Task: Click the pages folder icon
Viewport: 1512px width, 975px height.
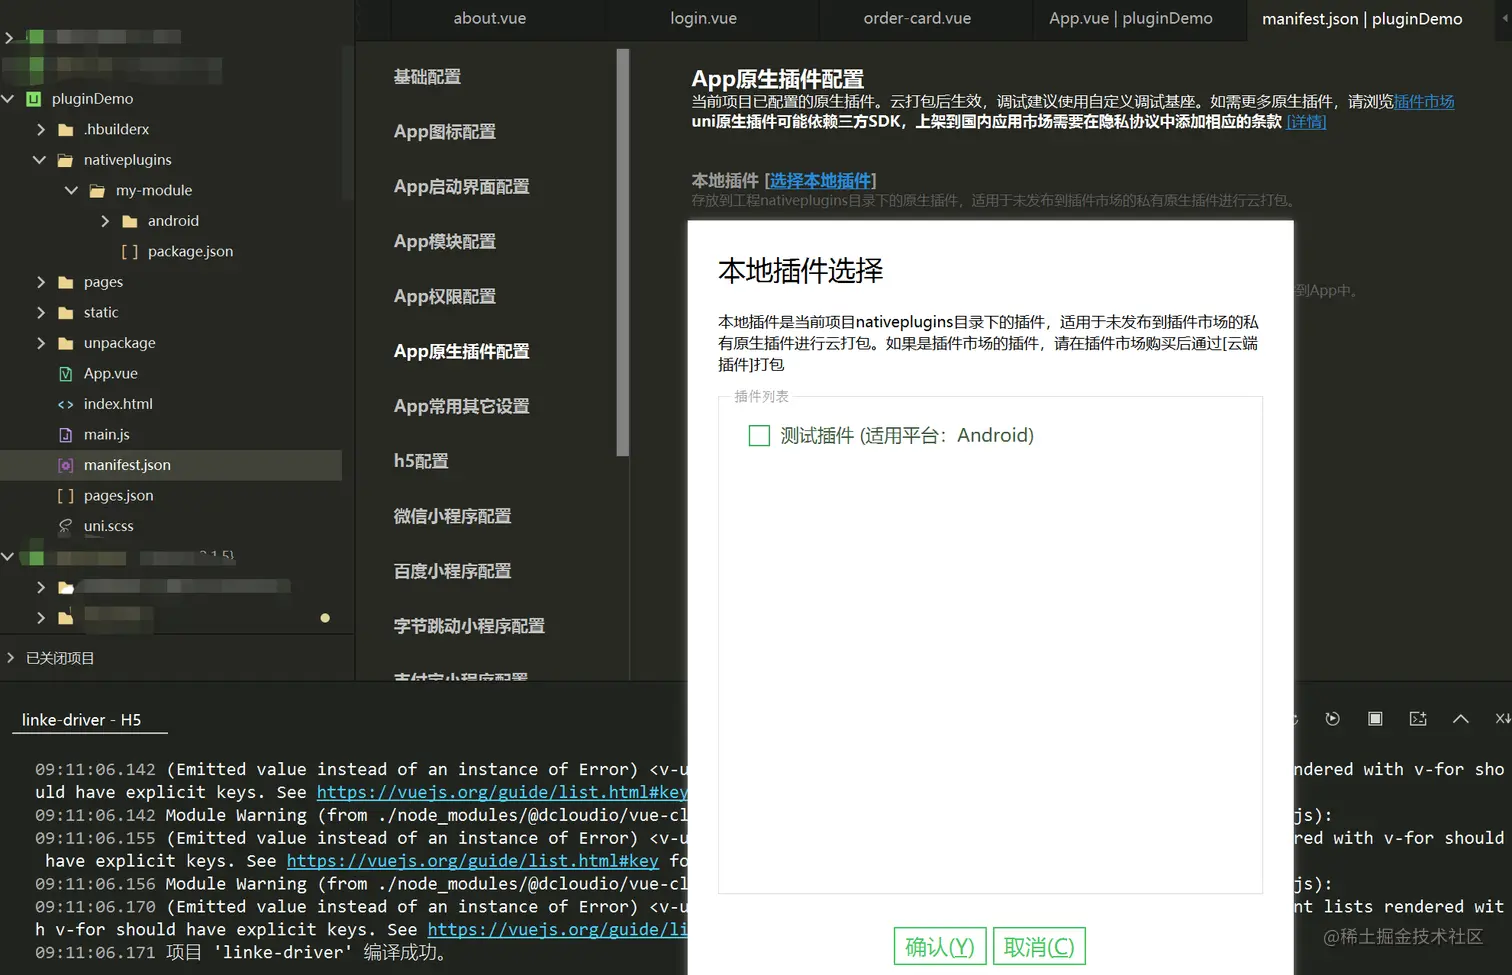Action: pyautogui.click(x=66, y=283)
